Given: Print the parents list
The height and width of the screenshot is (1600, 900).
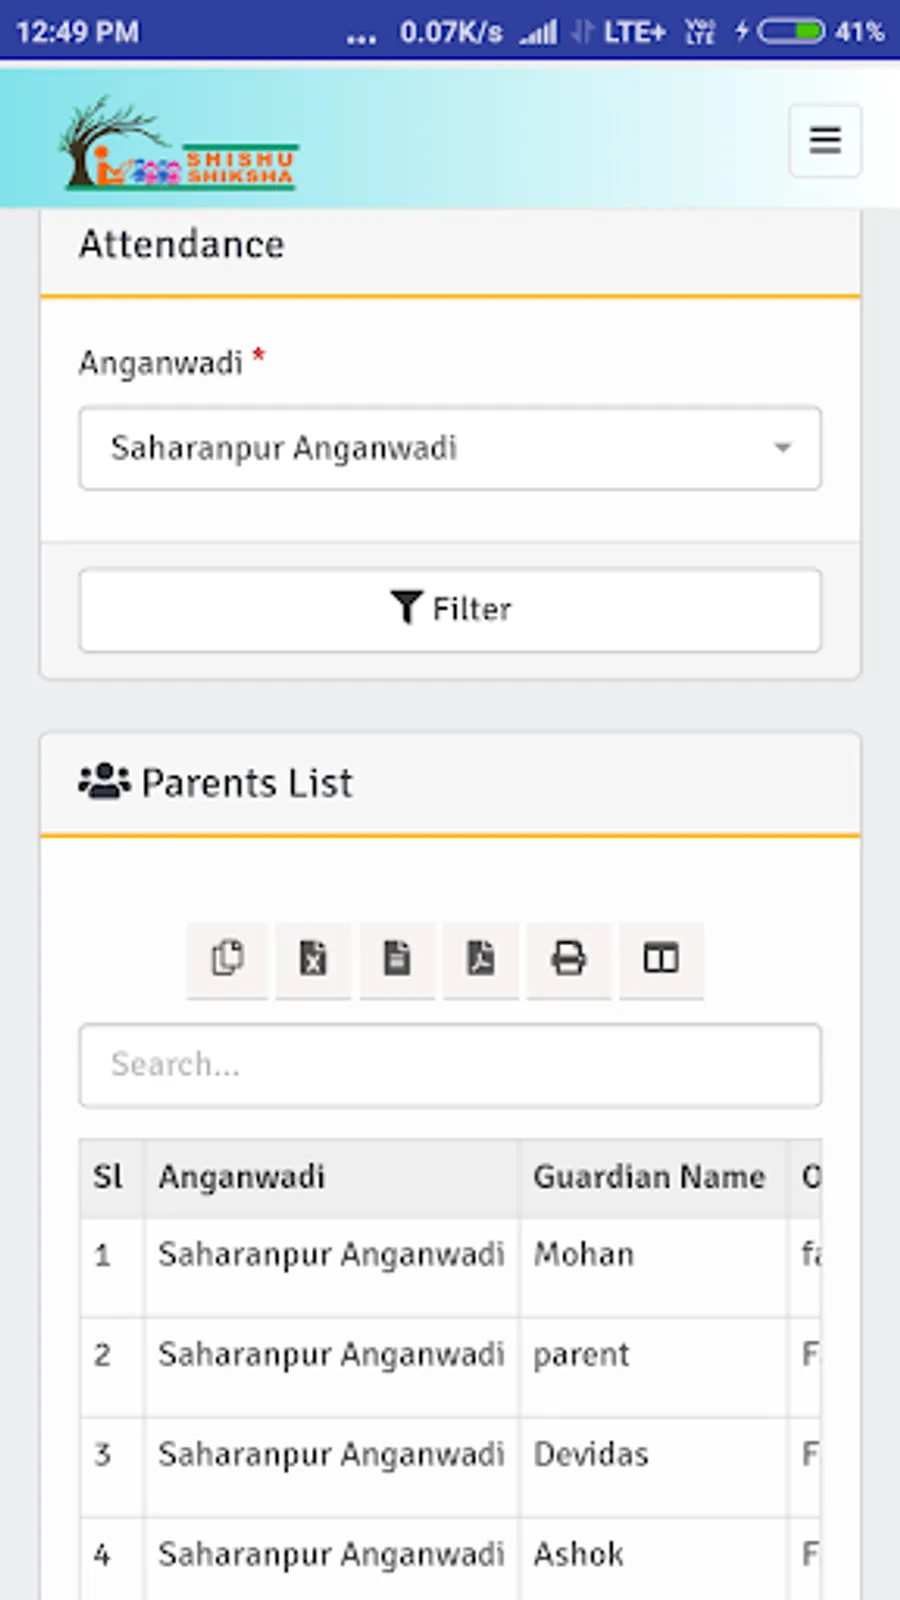Looking at the screenshot, I should 568,959.
